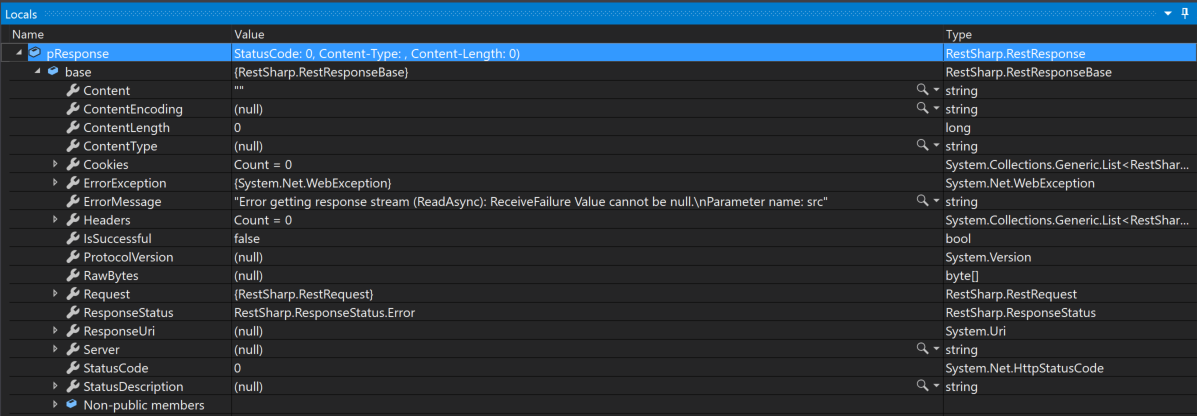Expand the Request property
This screenshot has width=1197, height=416.
[x=55, y=294]
